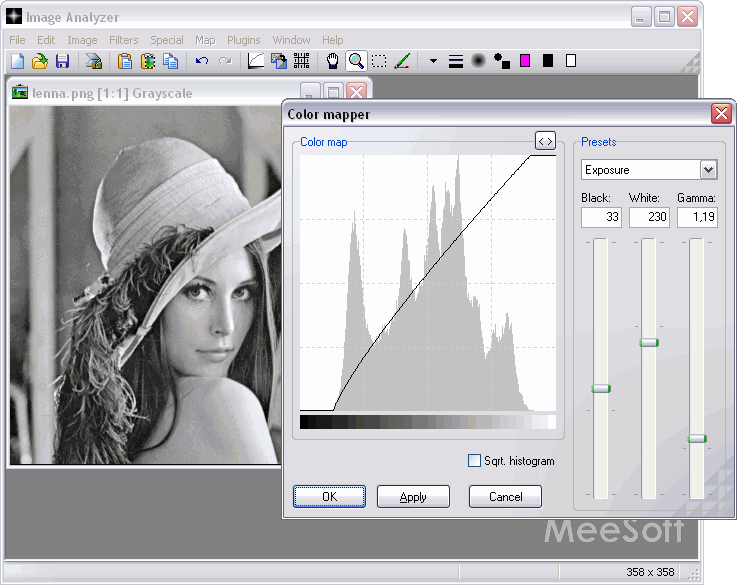737x585 pixels.
Task: Open a file with the folder icon
Action: click(x=40, y=61)
